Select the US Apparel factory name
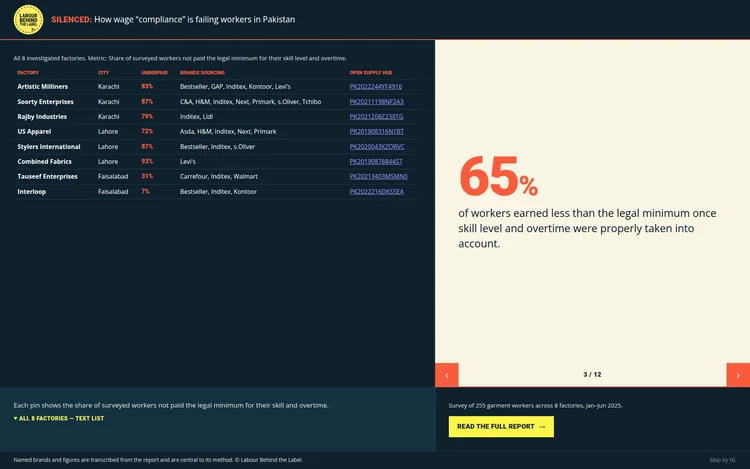Screen dimensions: 750x469 click(34, 131)
